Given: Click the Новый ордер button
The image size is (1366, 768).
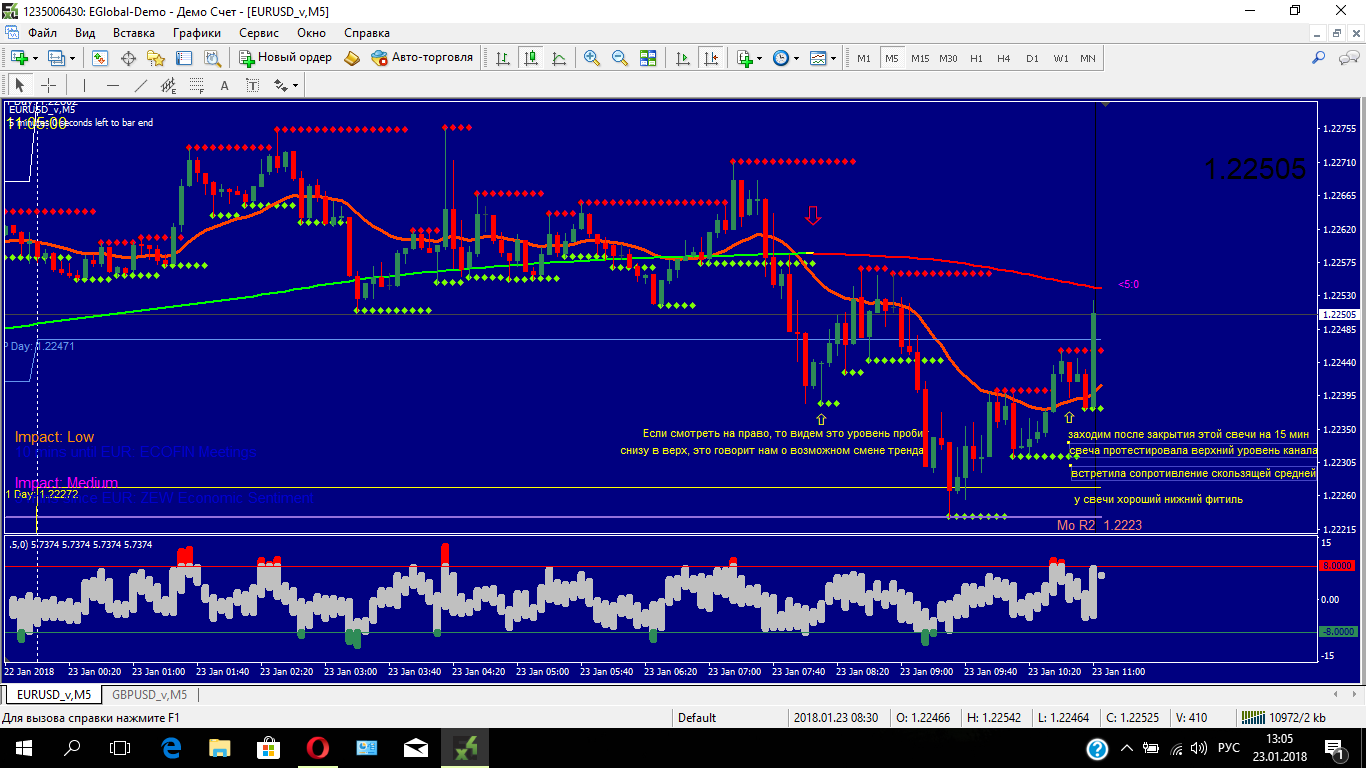Looking at the screenshot, I should click(x=285, y=58).
